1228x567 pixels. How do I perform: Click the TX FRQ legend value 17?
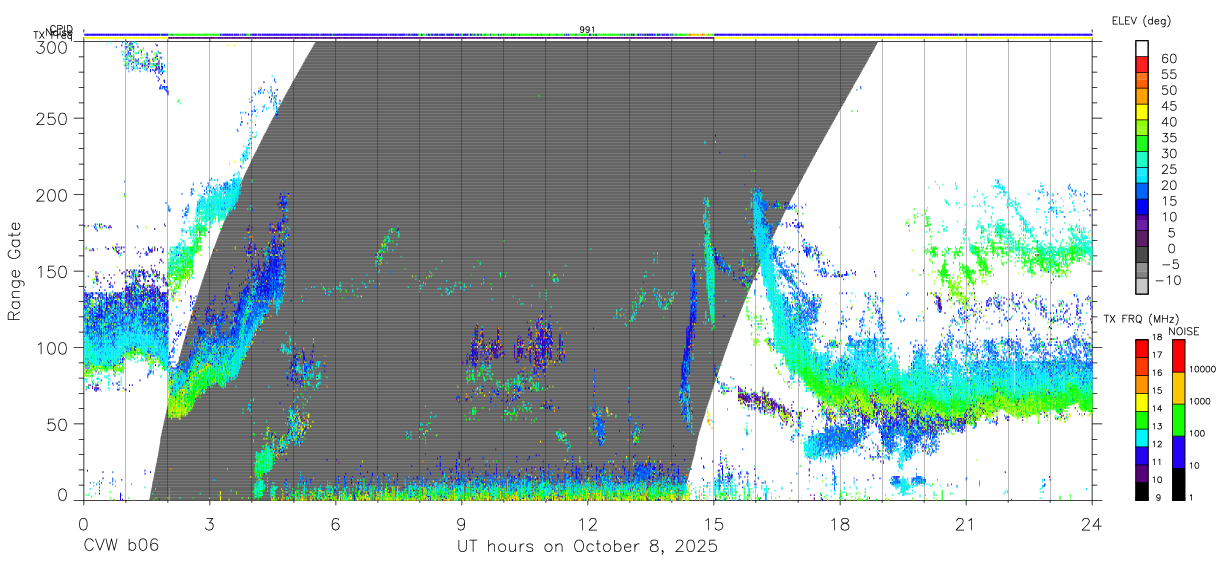click(1158, 355)
